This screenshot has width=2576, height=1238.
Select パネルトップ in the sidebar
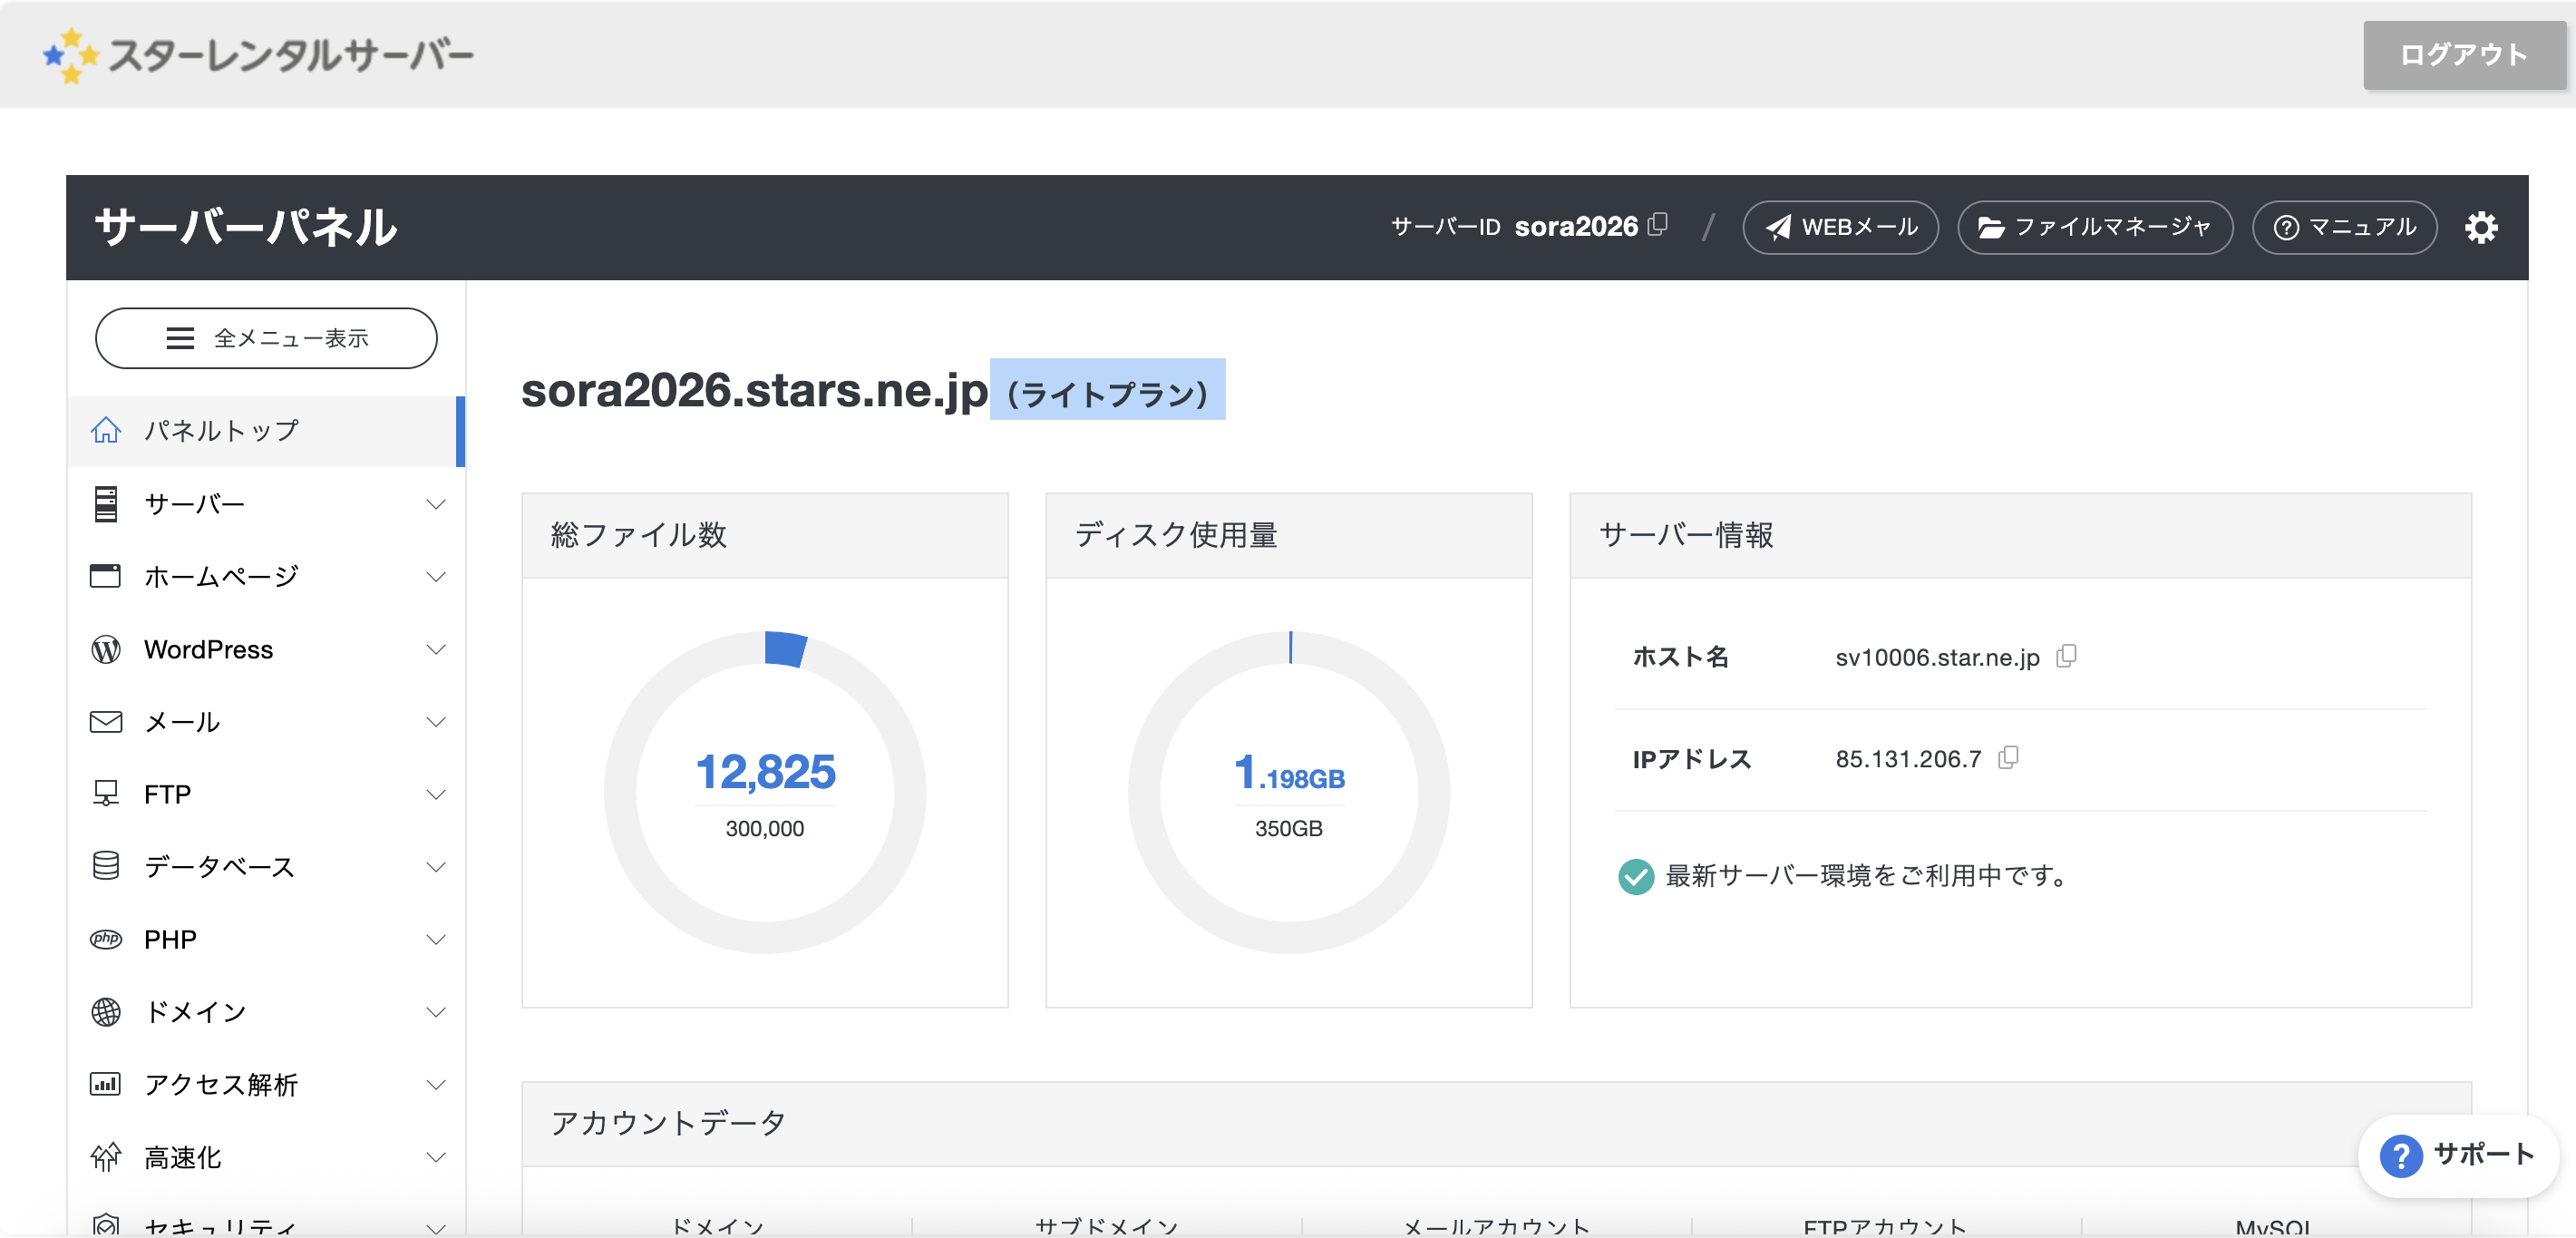tap(222, 431)
